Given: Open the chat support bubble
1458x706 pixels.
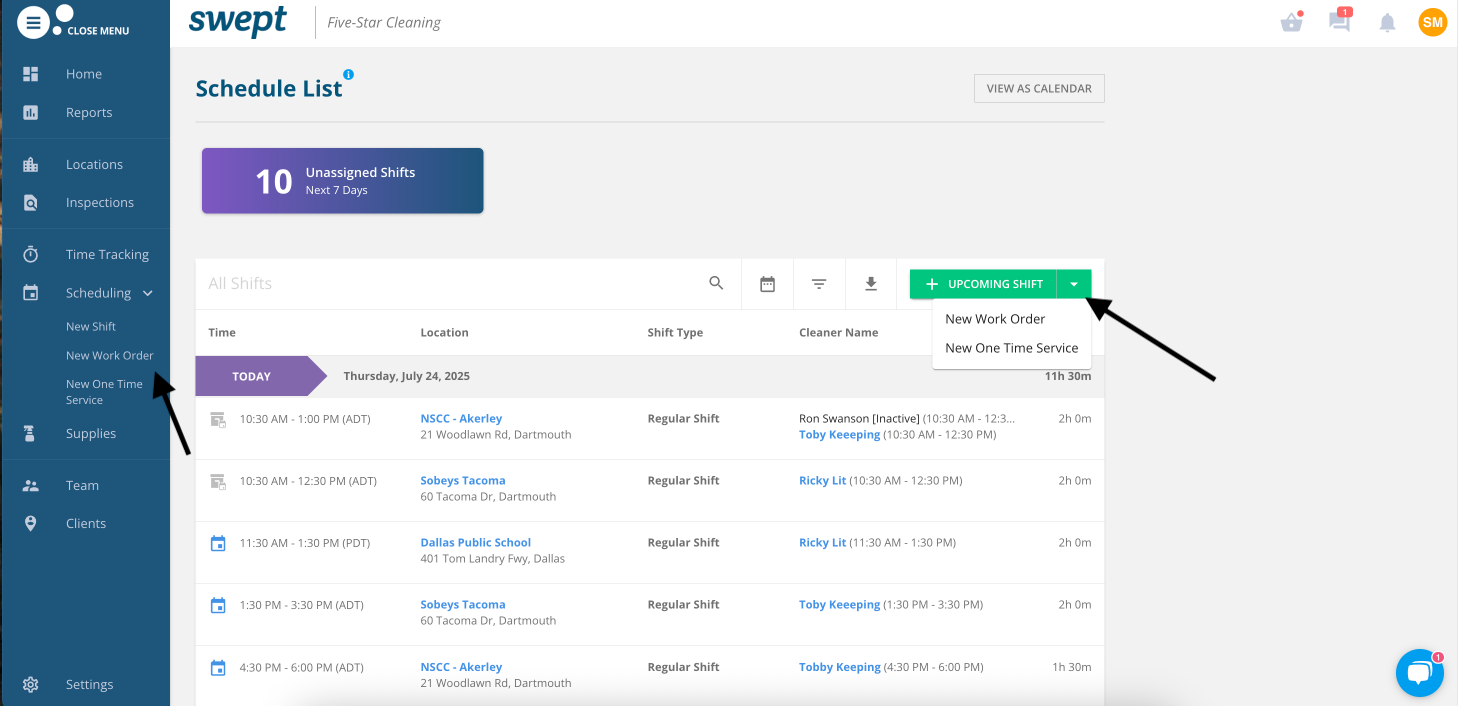Looking at the screenshot, I should [x=1419, y=672].
